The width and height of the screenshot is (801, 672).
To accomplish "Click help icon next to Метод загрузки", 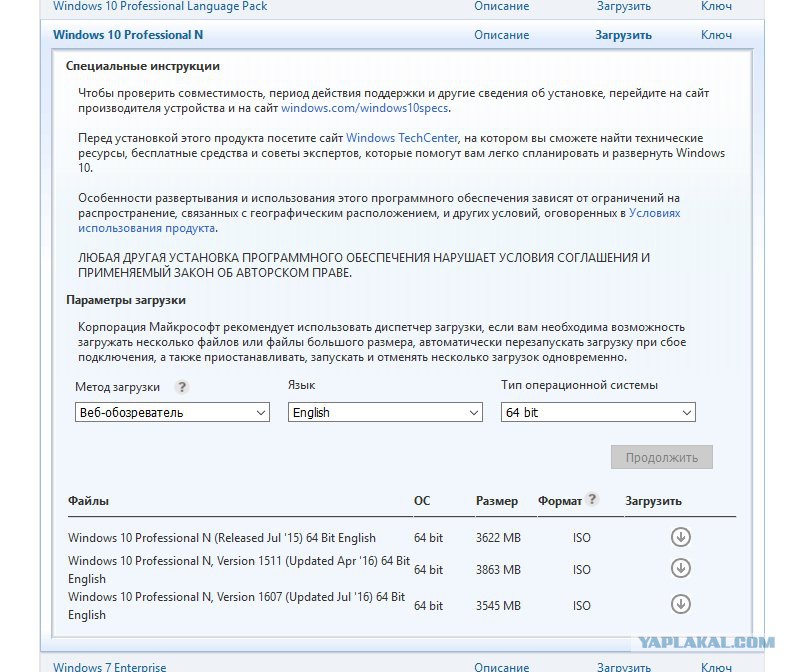I will (181, 387).
